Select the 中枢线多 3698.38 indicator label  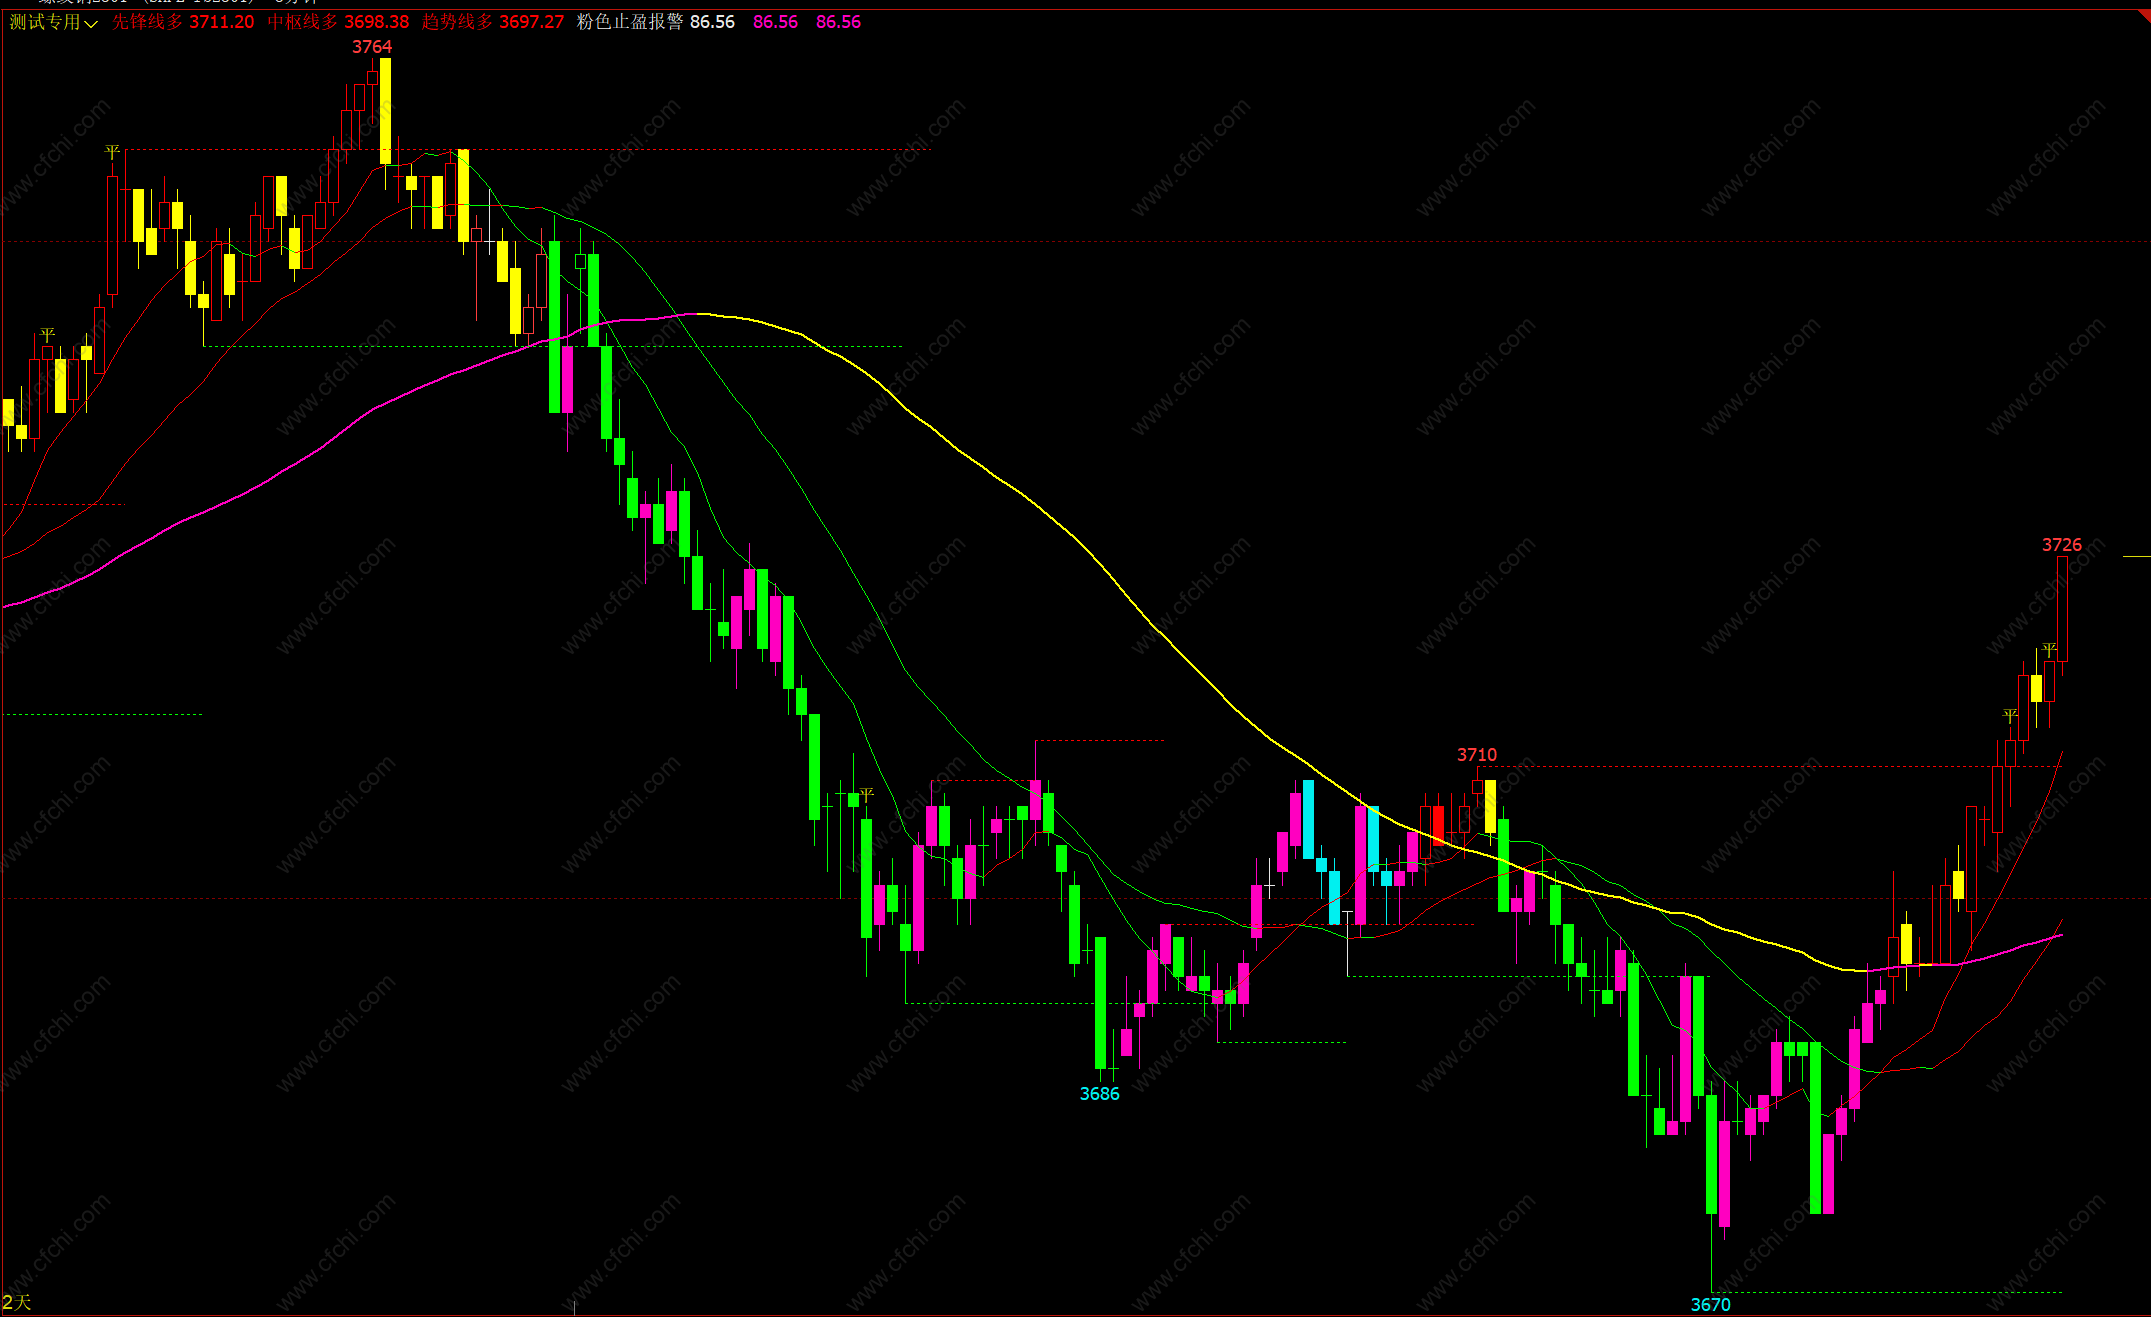coord(338,22)
